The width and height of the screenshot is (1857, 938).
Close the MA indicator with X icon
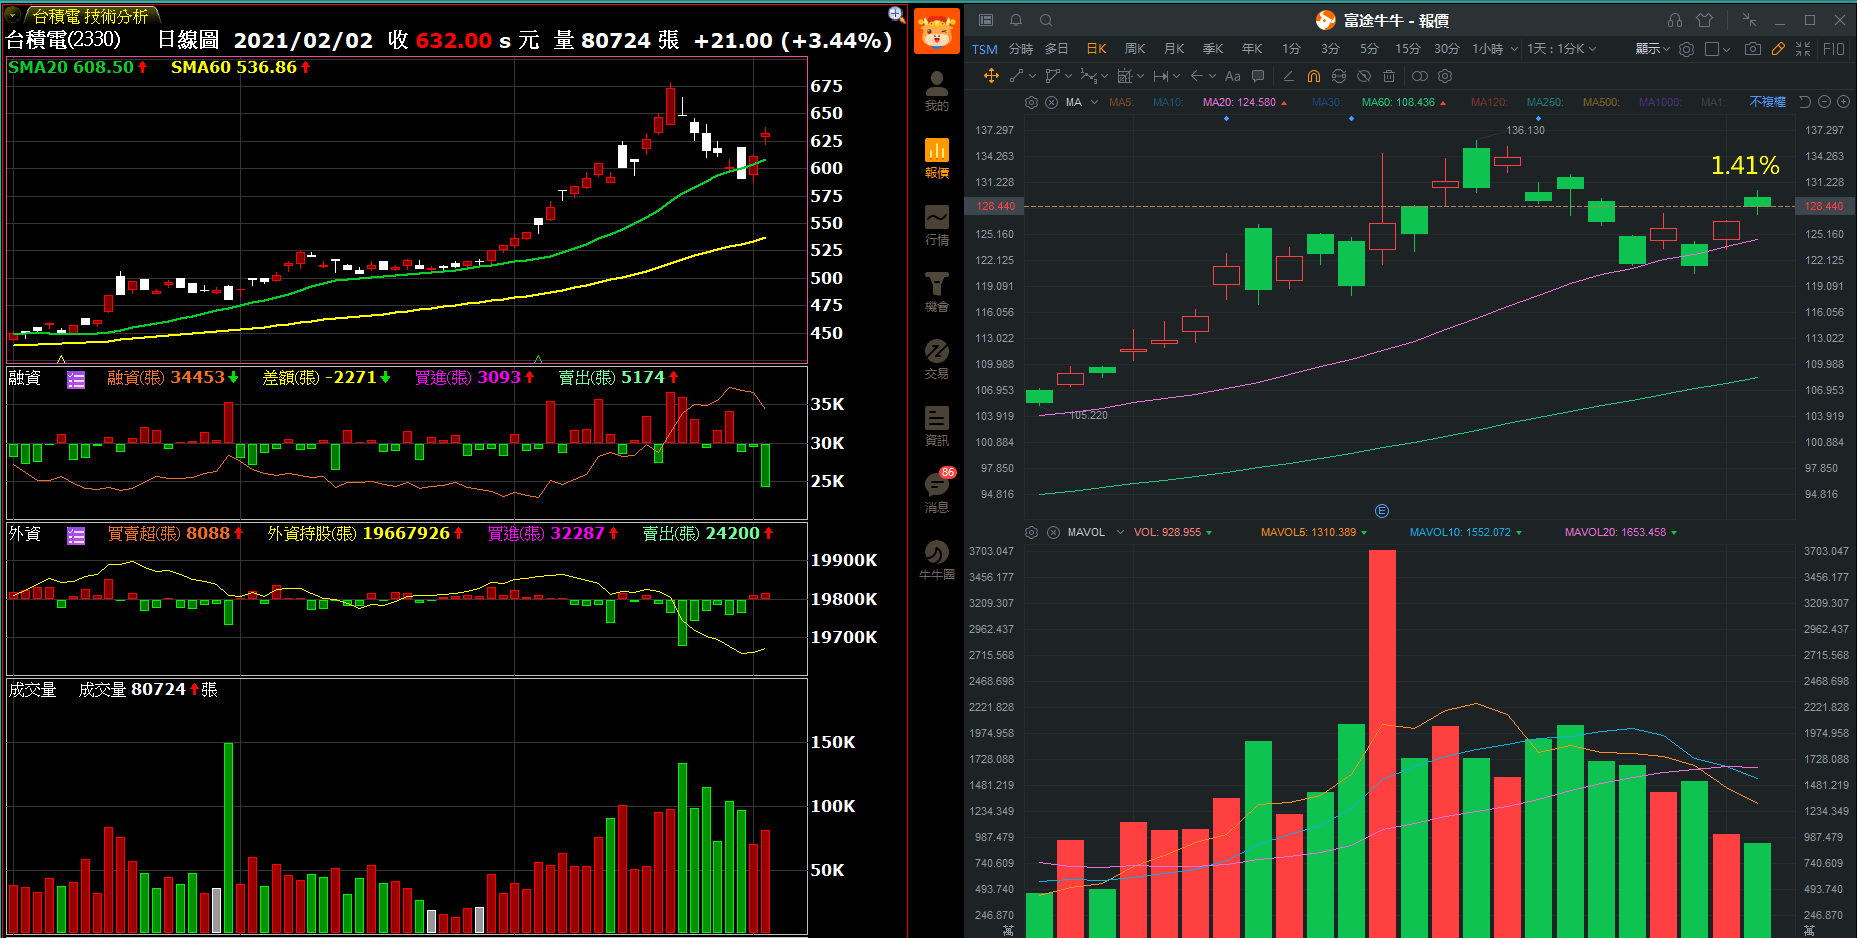(x=1052, y=102)
